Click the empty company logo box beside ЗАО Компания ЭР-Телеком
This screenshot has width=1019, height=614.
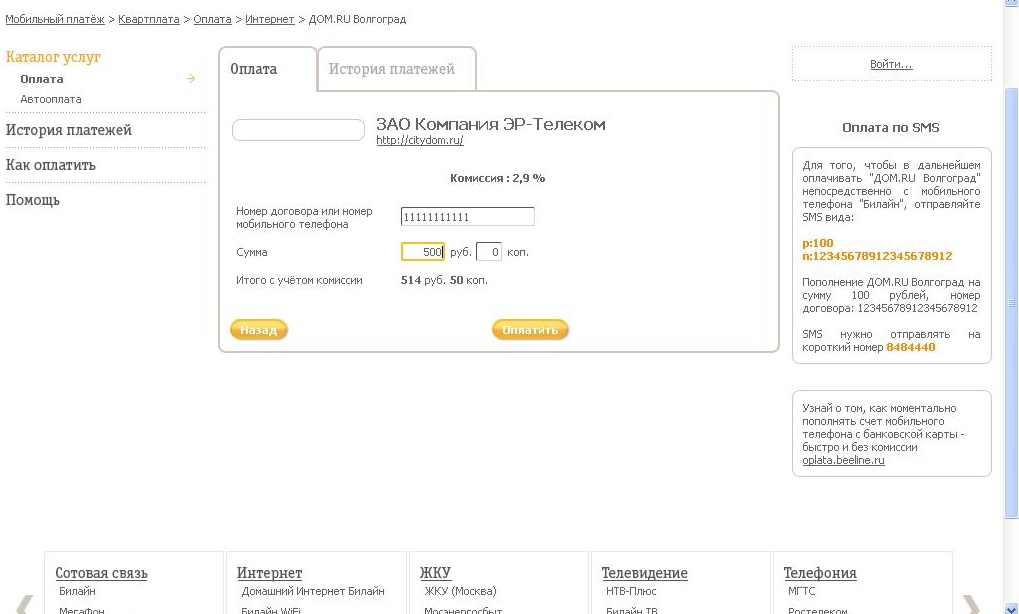tap(298, 130)
